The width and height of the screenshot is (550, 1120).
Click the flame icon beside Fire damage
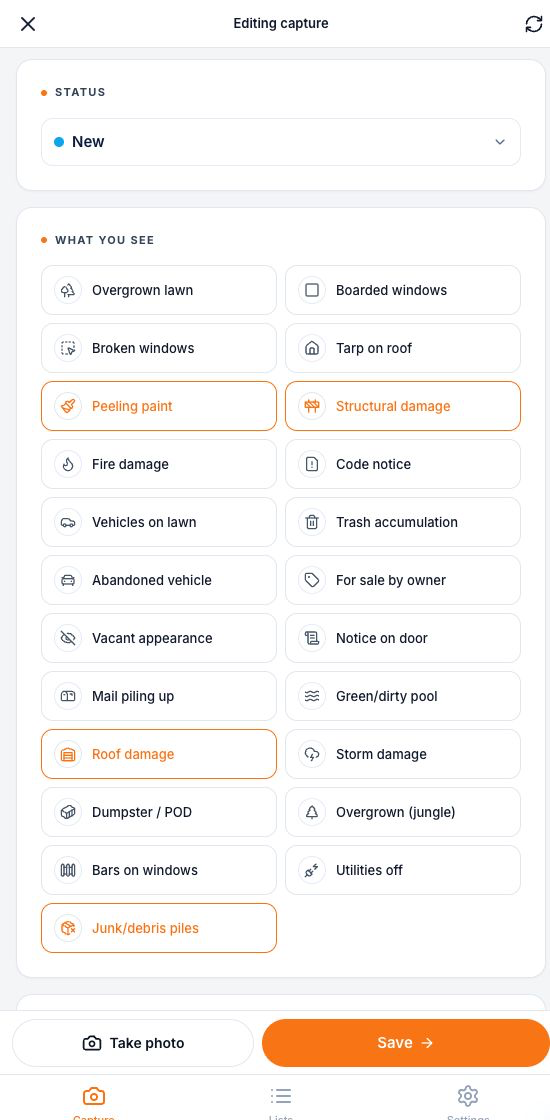tap(68, 464)
